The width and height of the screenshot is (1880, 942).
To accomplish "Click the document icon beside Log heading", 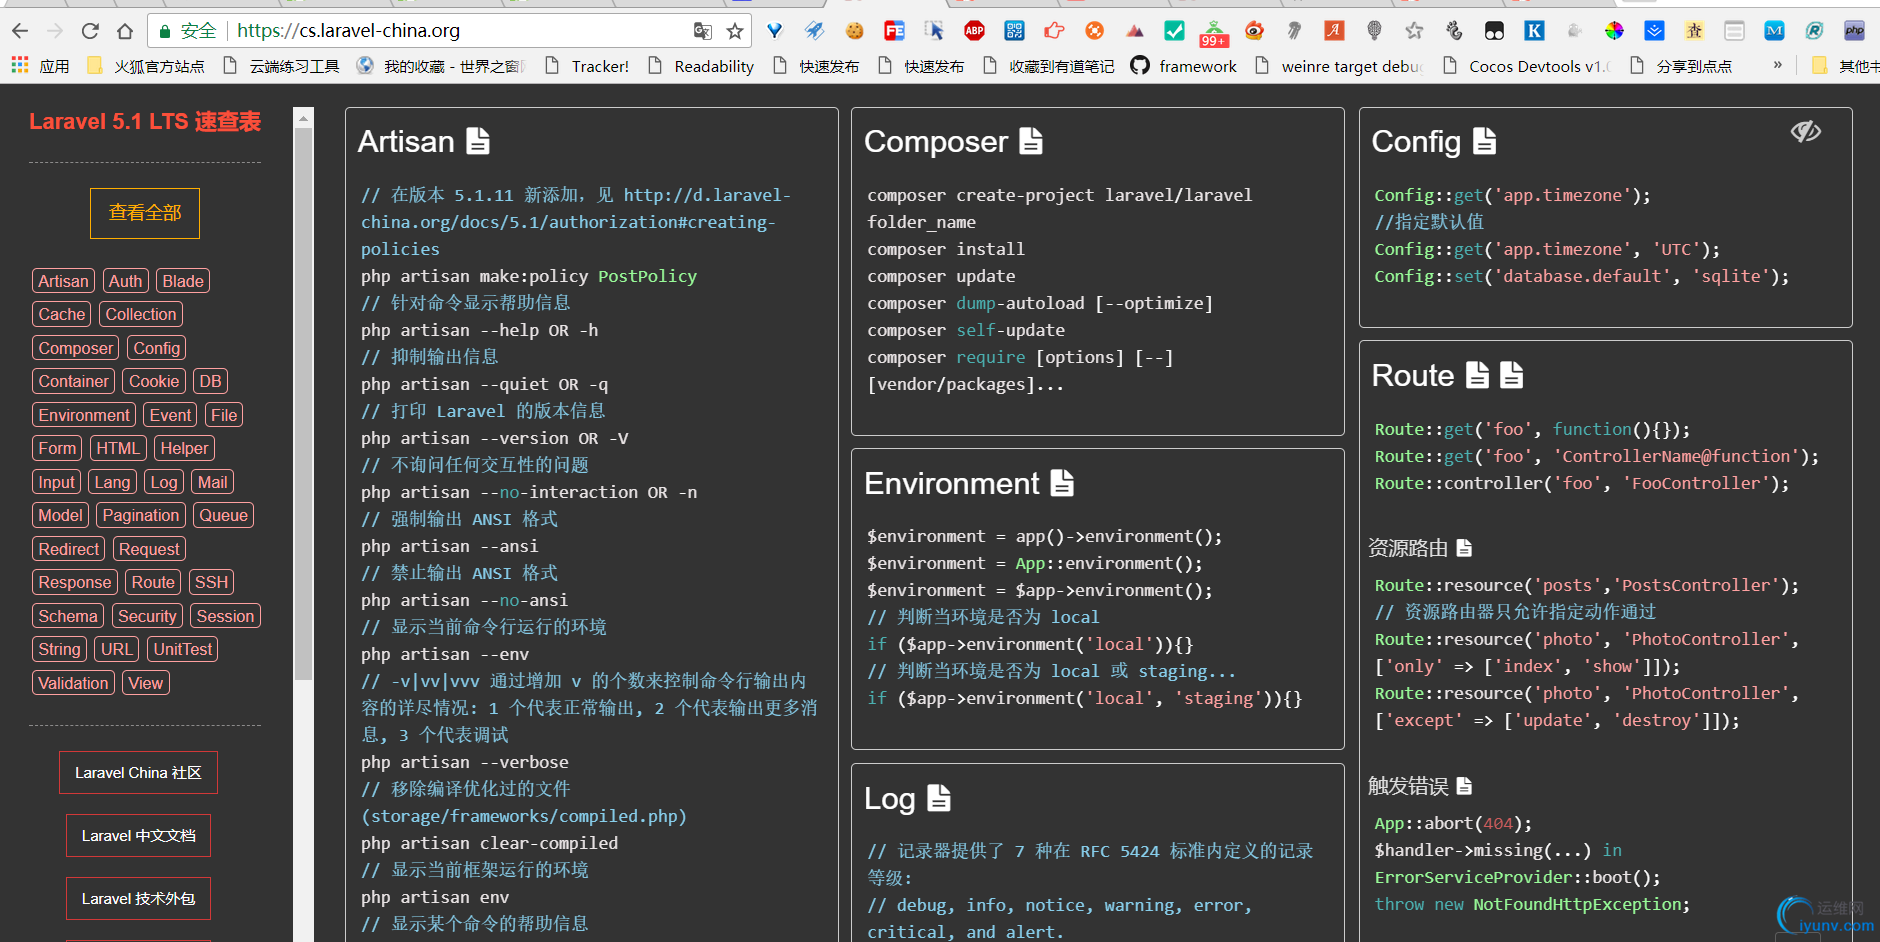I will click(938, 798).
